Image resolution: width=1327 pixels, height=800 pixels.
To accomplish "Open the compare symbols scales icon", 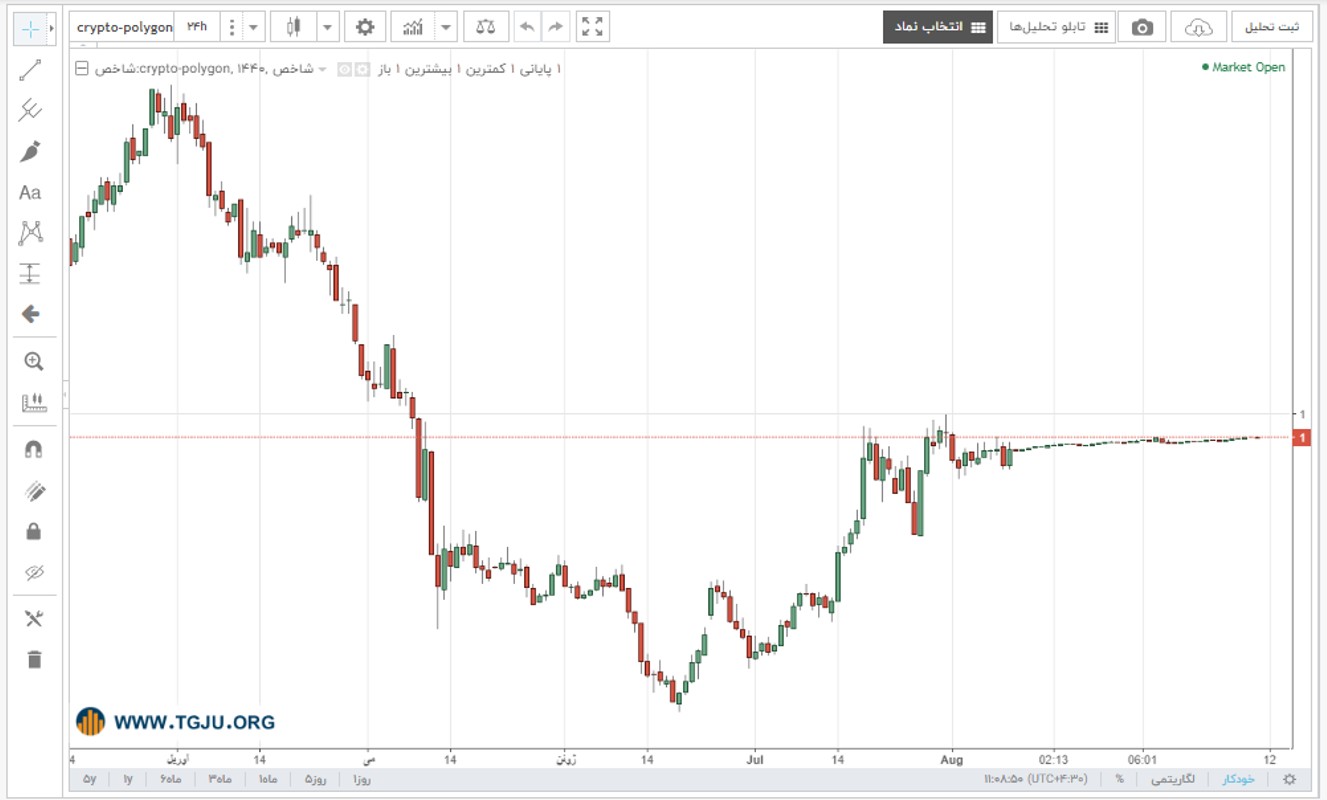I will tap(485, 27).
